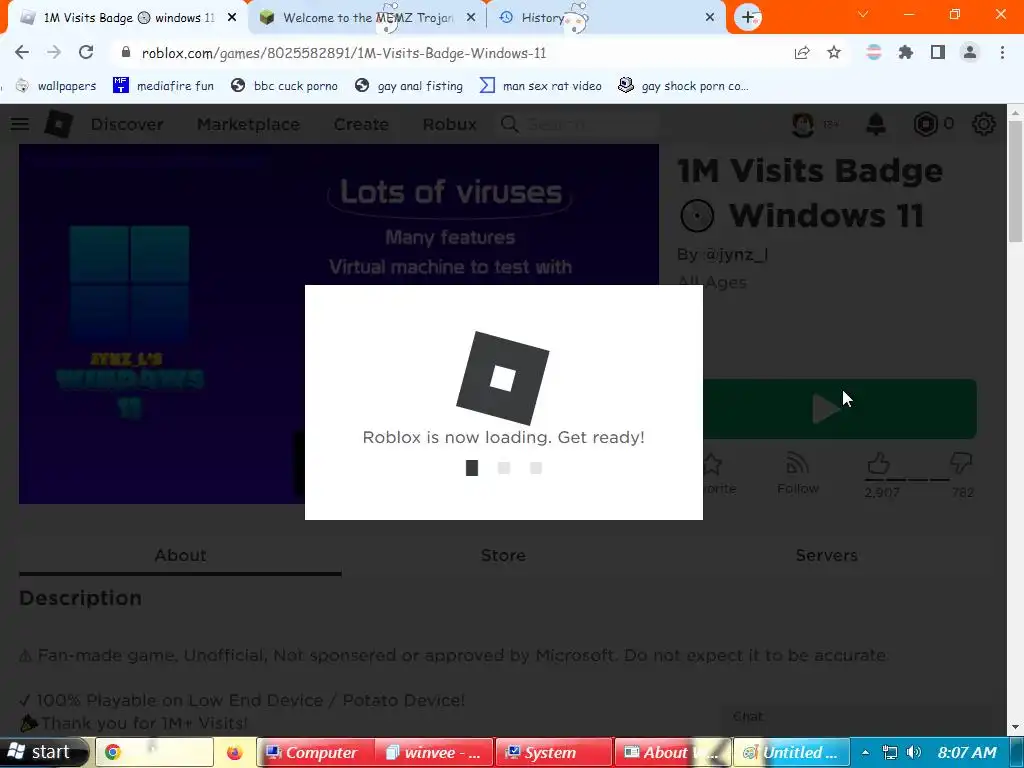Open the Create nav item
Viewport: 1024px width, 768px height.
[361, 124]
